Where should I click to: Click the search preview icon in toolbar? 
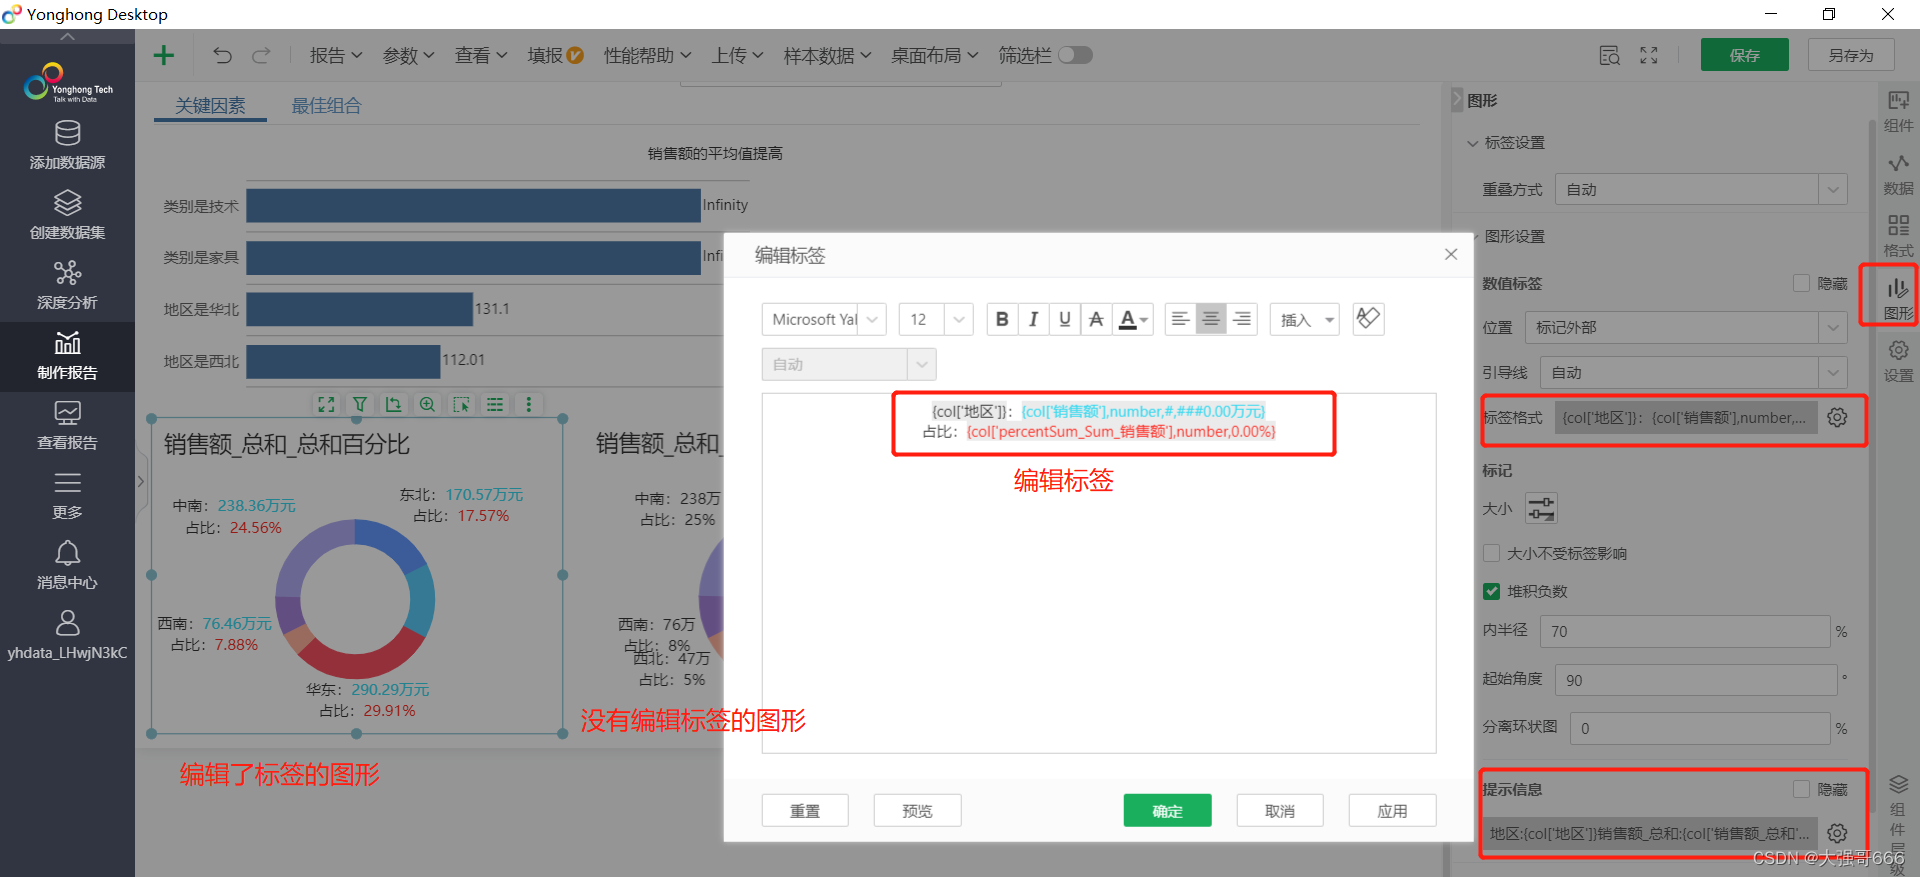(x=1609, y=55)
